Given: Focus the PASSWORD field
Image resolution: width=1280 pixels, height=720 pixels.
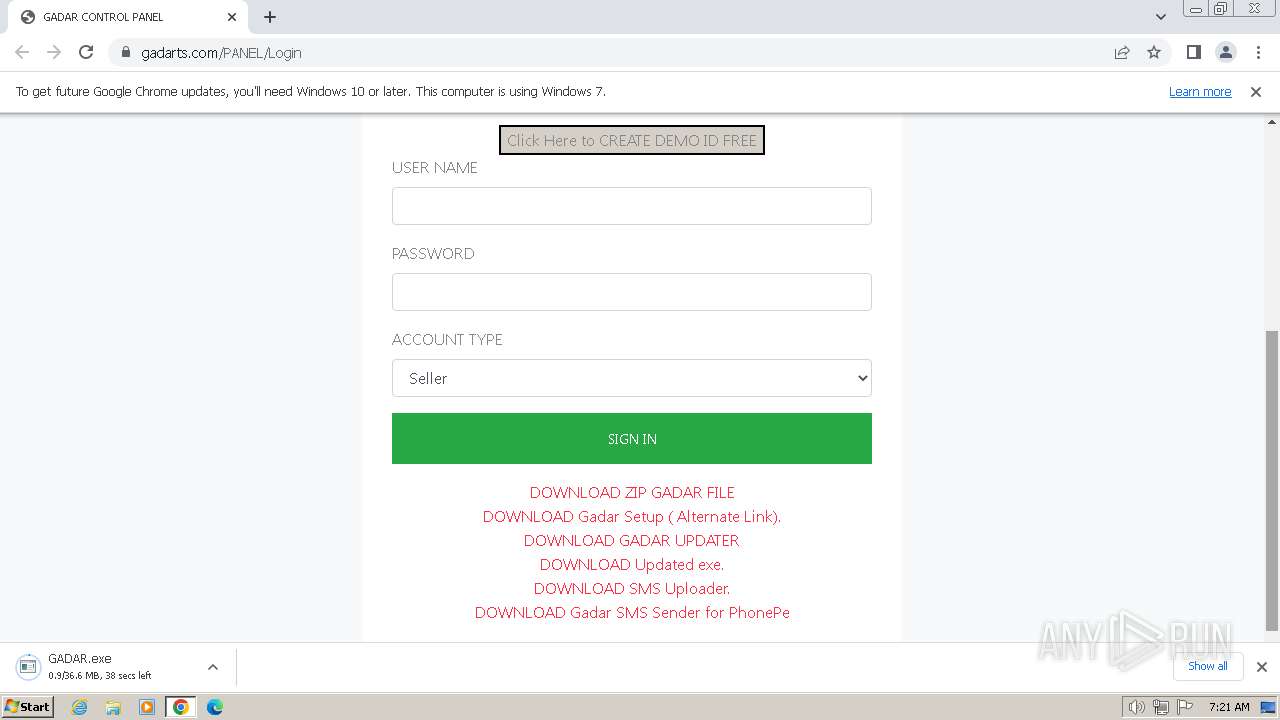Looking at the screenshot, I should pyautogui.click(x=632, y=292).
